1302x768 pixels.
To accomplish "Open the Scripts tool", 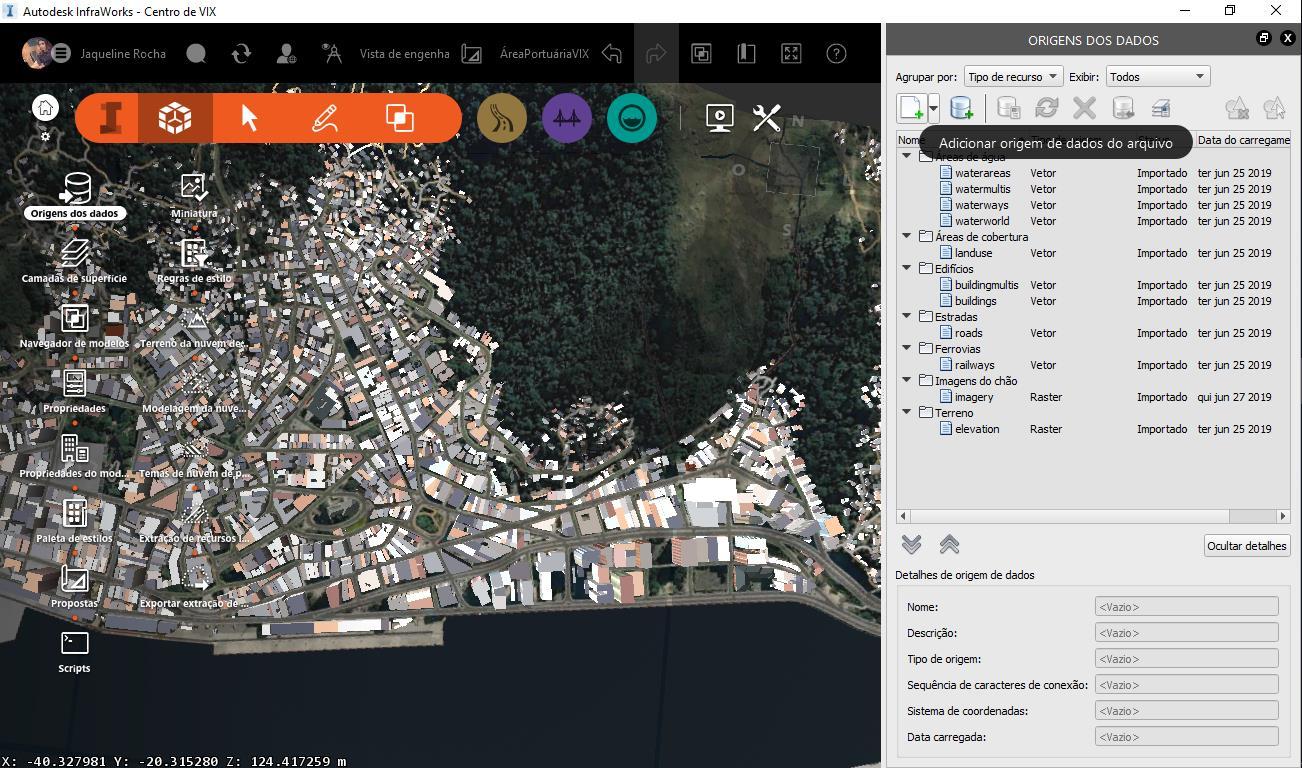I will [x=75, y=642].
